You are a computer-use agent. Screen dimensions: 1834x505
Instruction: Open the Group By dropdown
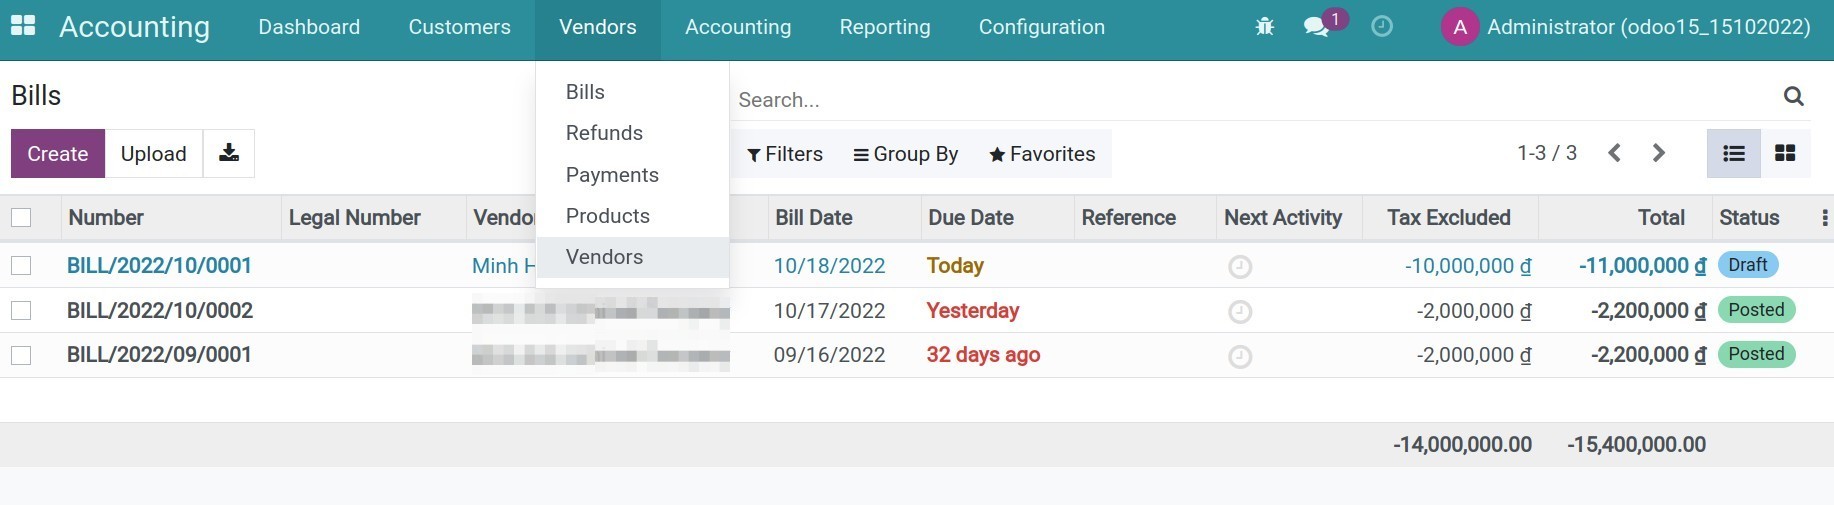click(x=905, y=154)
